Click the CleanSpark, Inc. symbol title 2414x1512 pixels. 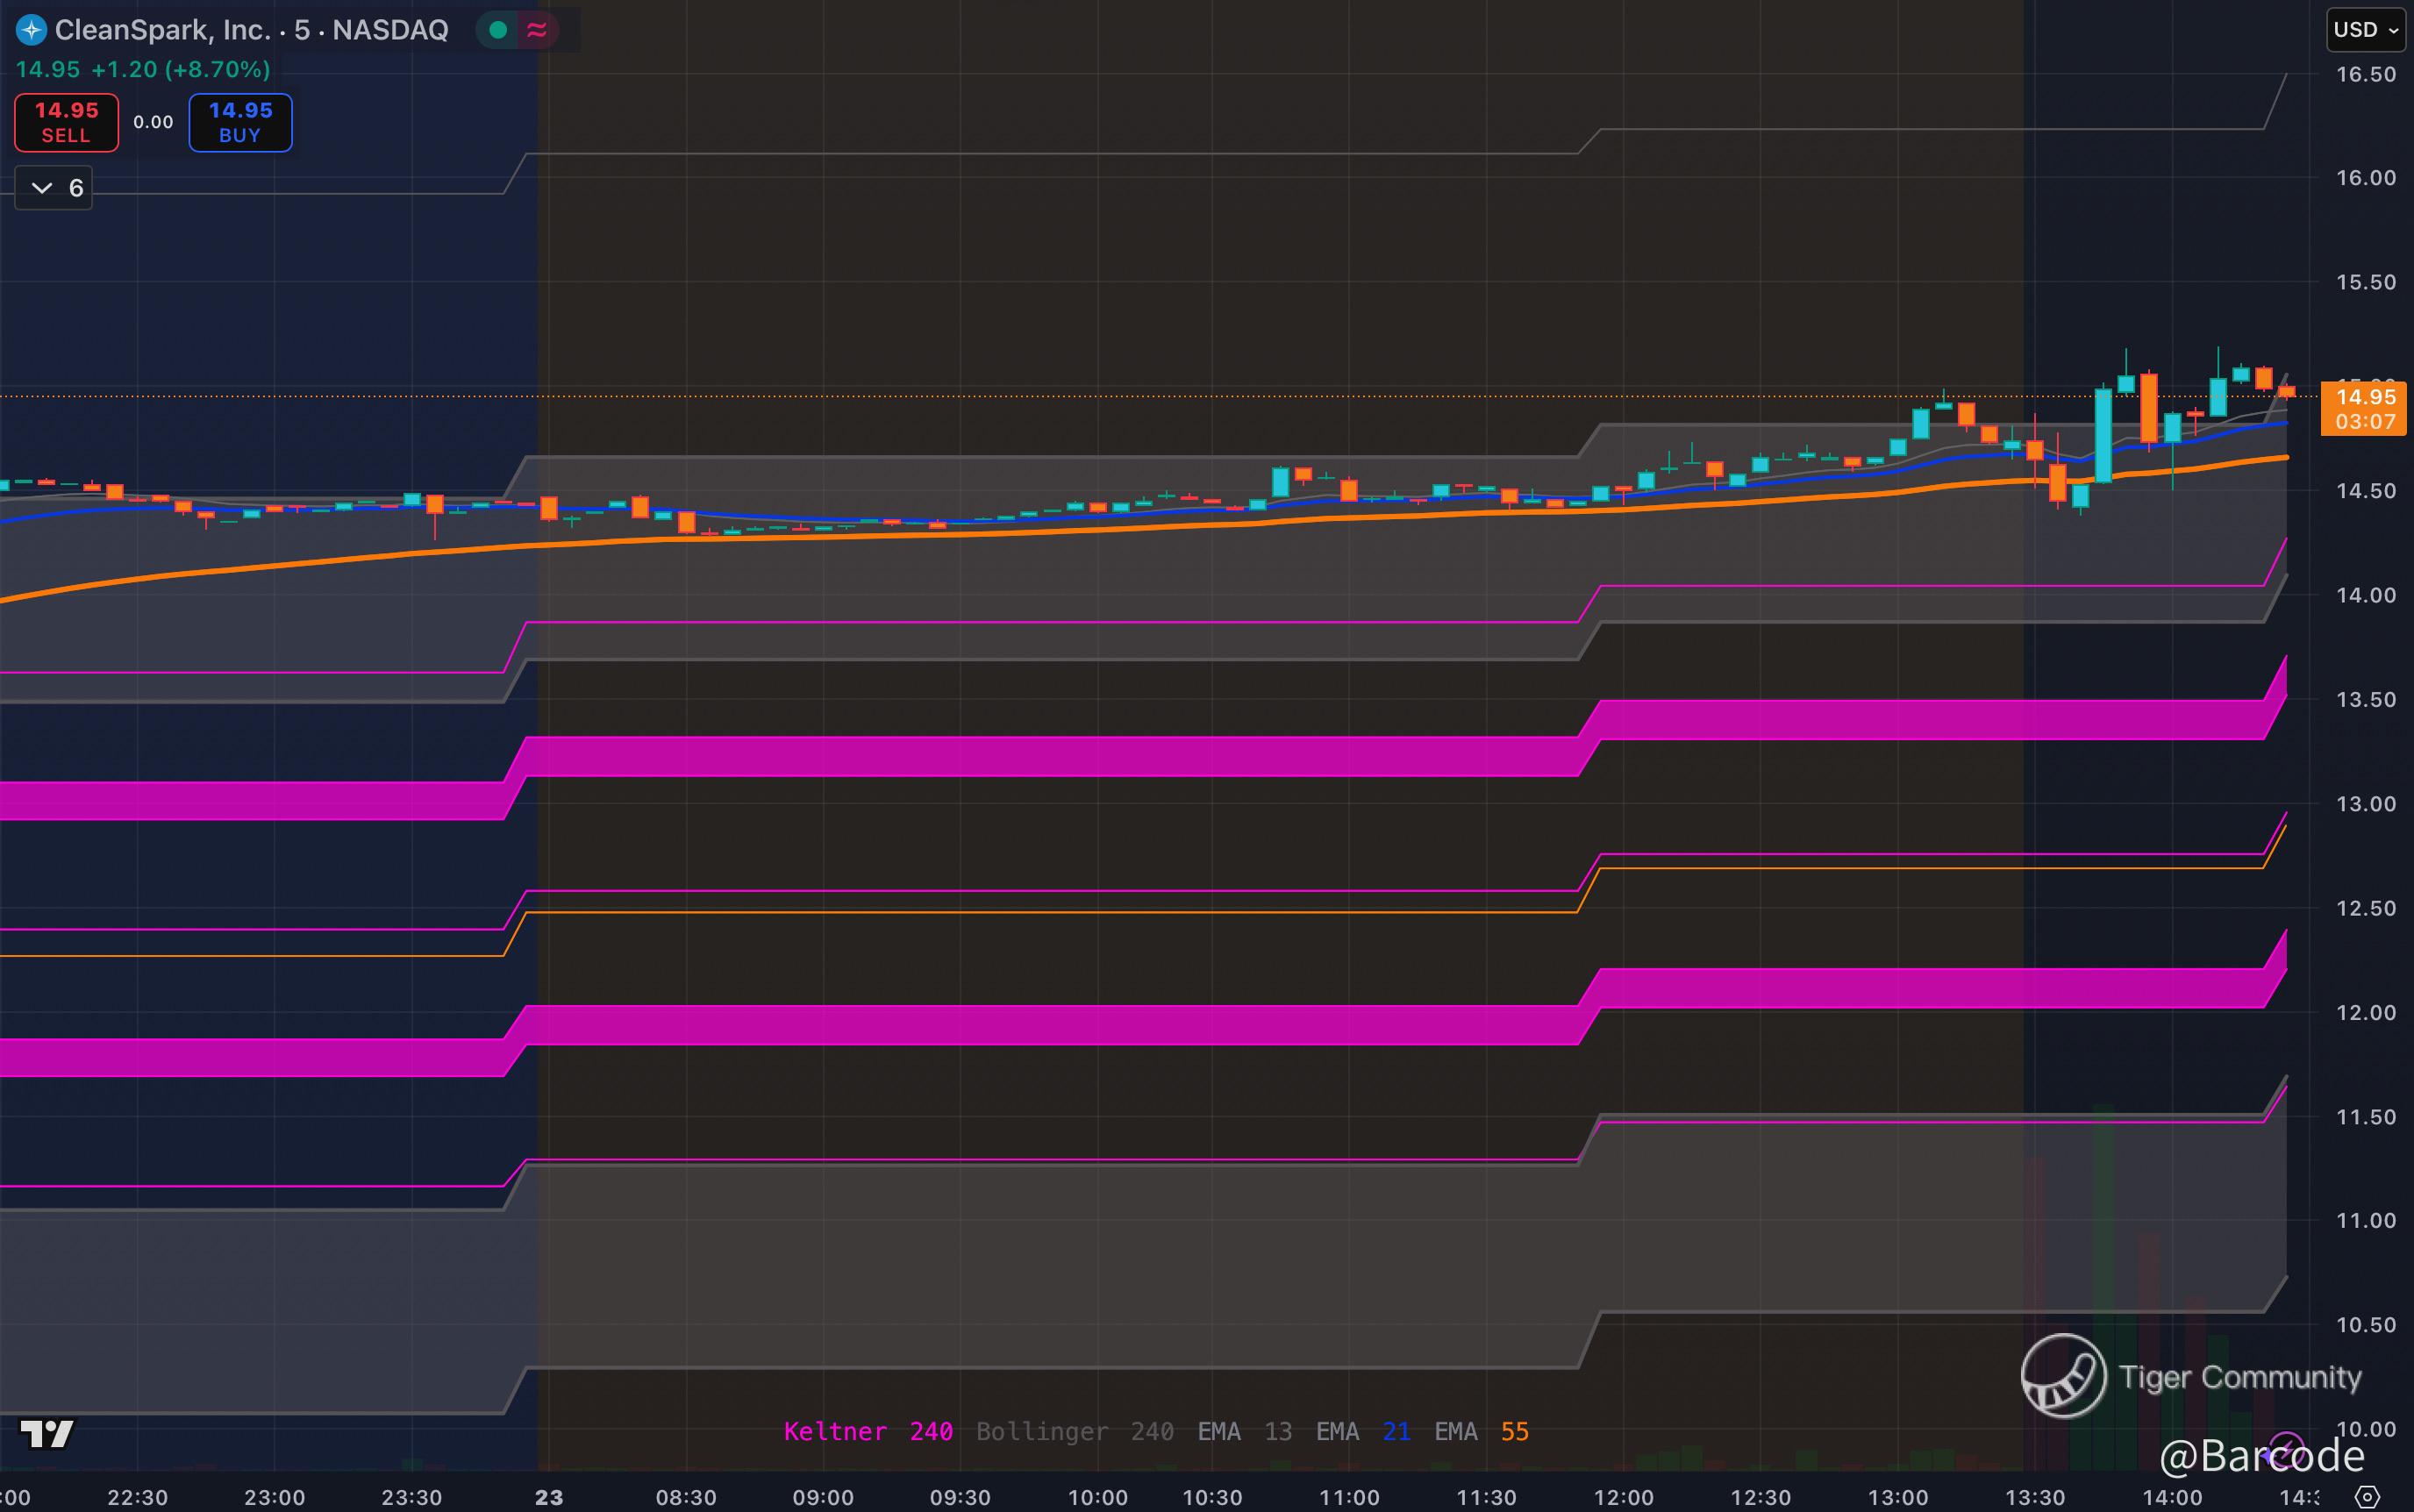[x=162, y=30]
